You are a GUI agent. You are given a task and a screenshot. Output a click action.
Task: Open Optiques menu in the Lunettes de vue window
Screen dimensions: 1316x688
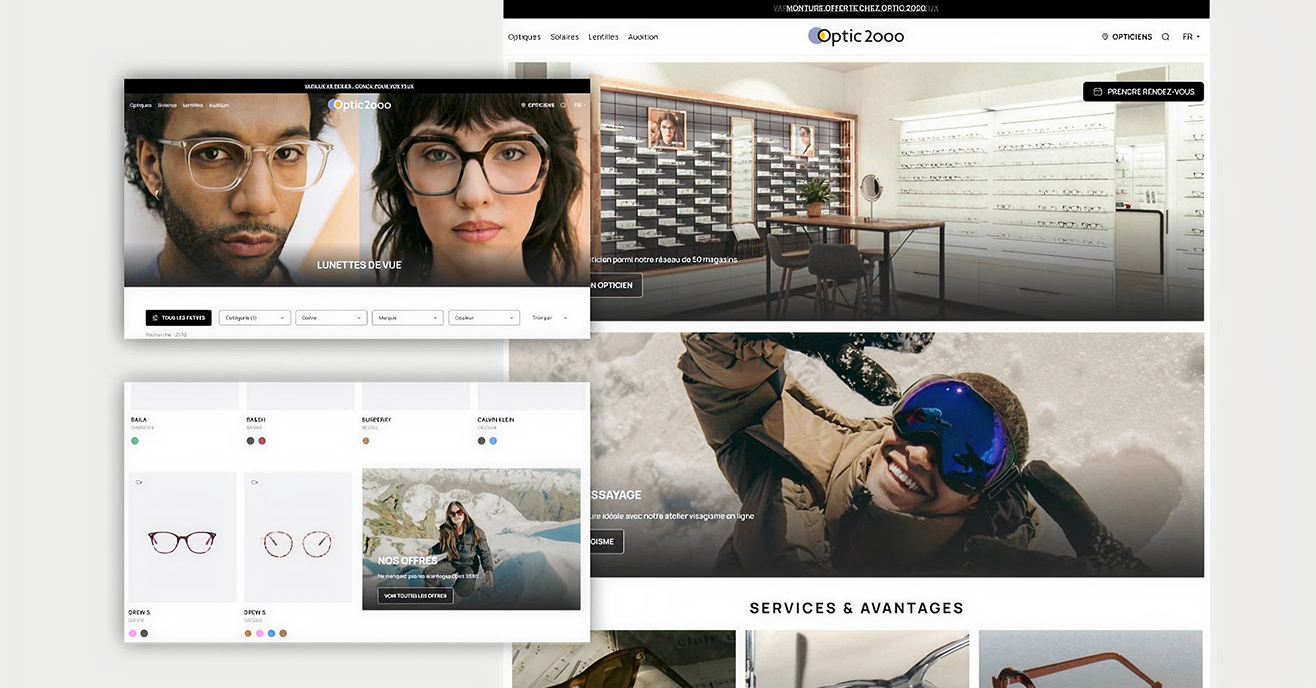[x=140, y=105]
